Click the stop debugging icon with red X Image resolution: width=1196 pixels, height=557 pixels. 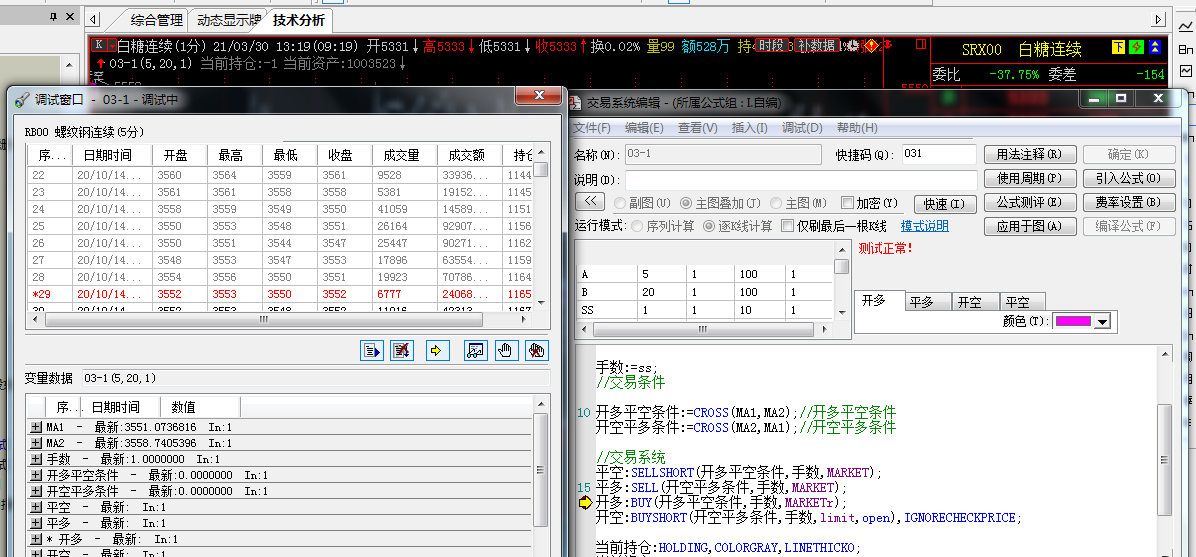(403, 350)
